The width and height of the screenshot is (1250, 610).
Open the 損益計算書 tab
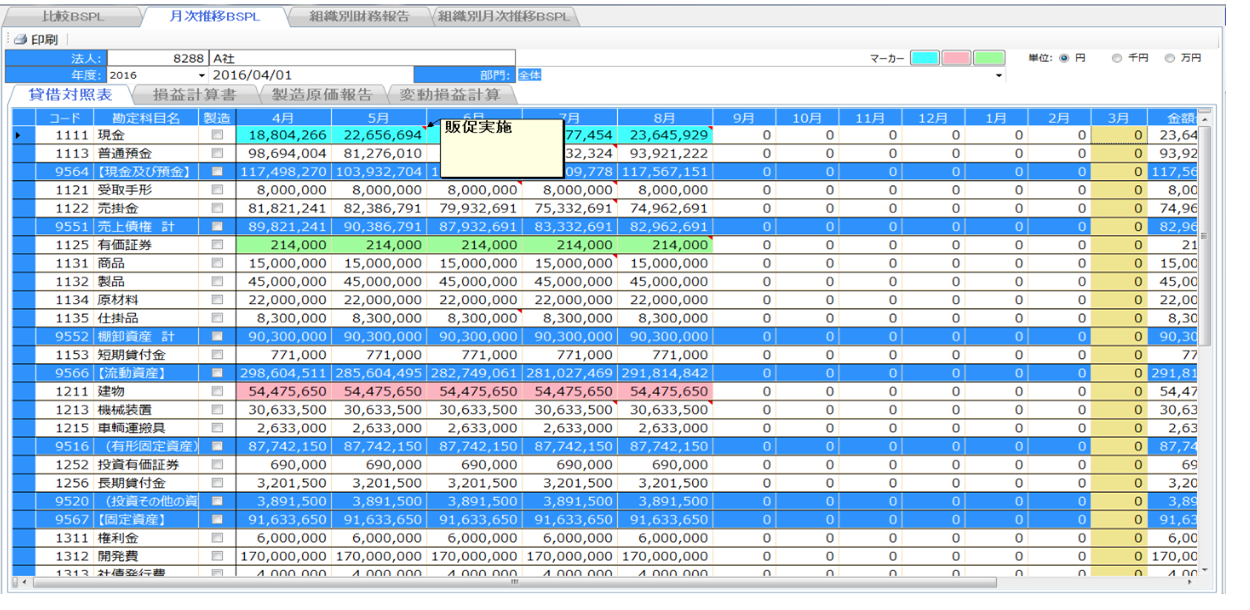(x=194, y=95)
